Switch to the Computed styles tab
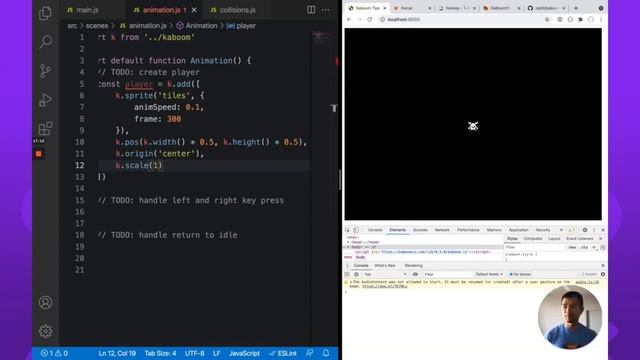Screen dimensions: 640x360 click(533, 239)
